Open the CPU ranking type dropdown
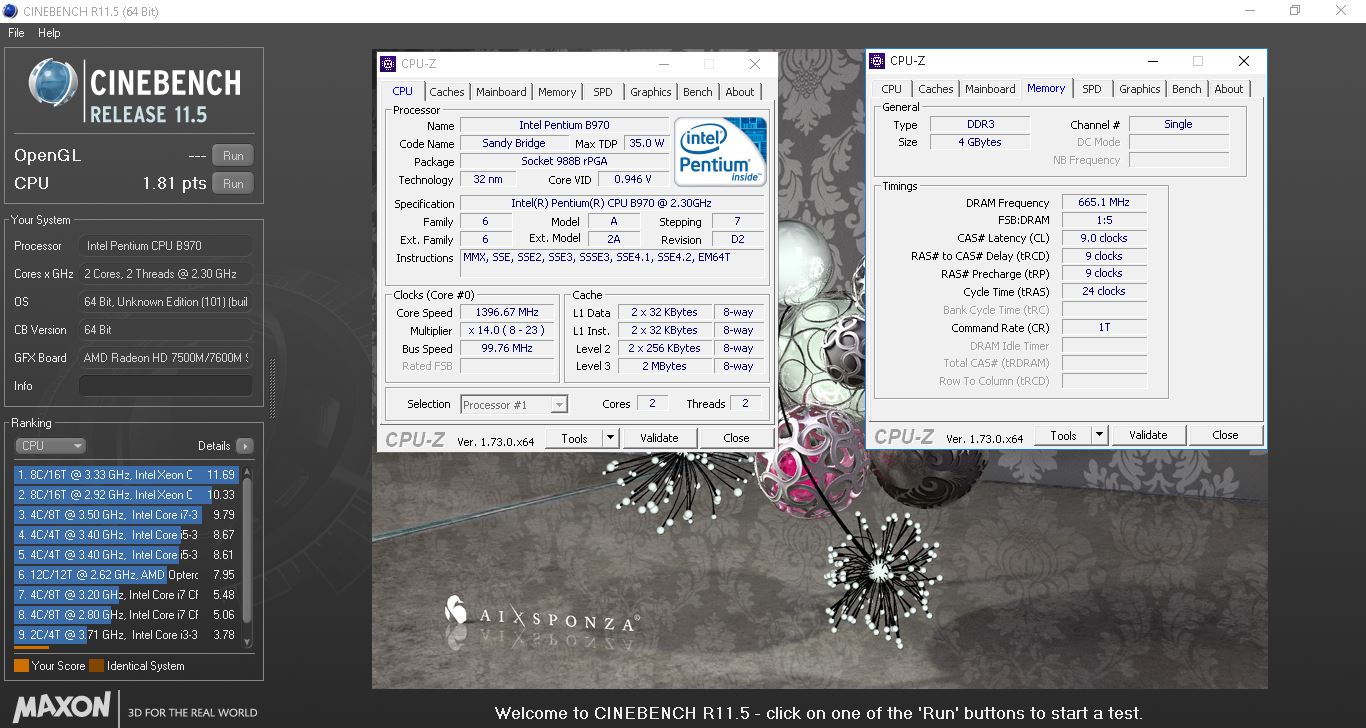 pos(50,446)
